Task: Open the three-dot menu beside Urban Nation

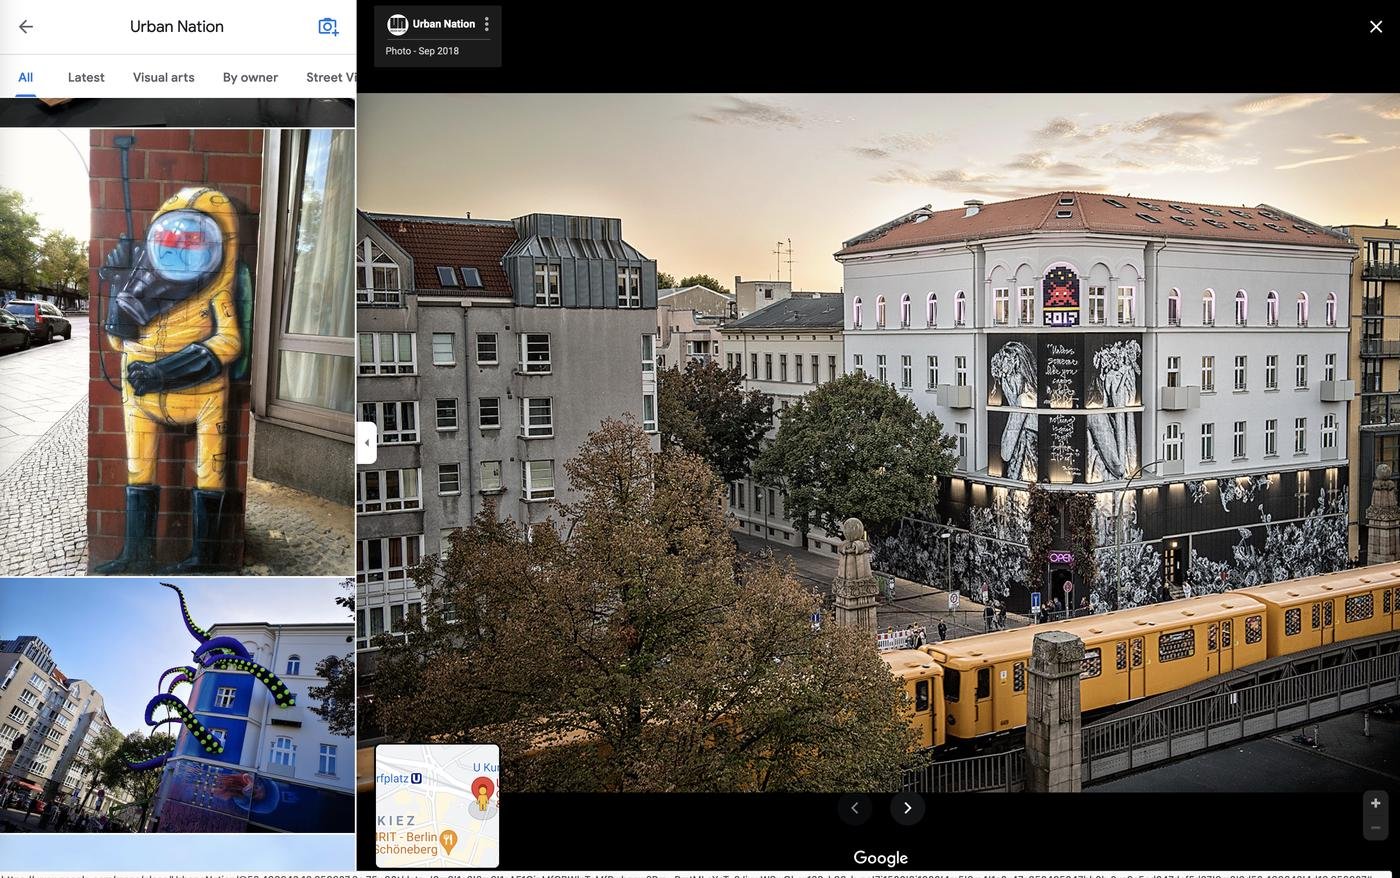Action: [487, 24]
